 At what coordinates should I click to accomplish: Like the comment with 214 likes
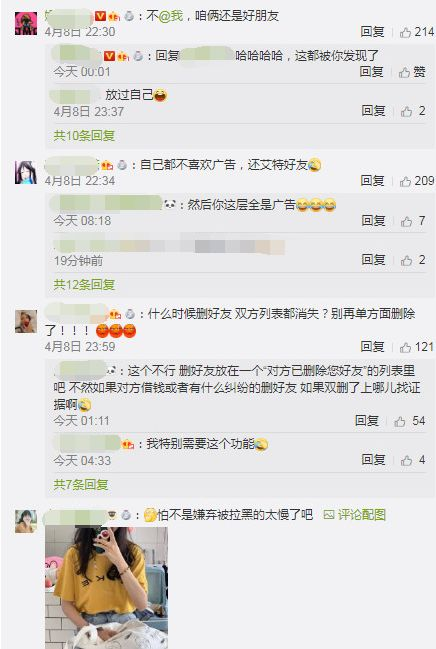(x=417, y=32)
